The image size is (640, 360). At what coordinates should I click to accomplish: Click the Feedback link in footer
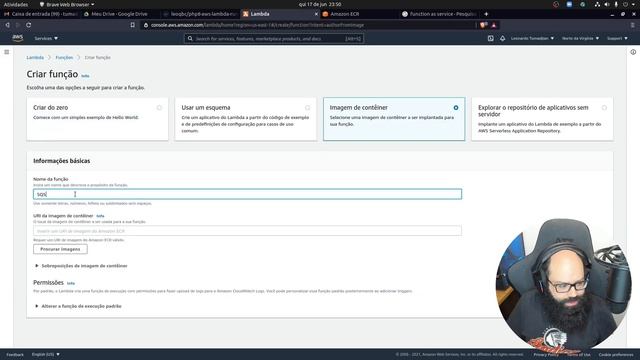click(15, 355)
